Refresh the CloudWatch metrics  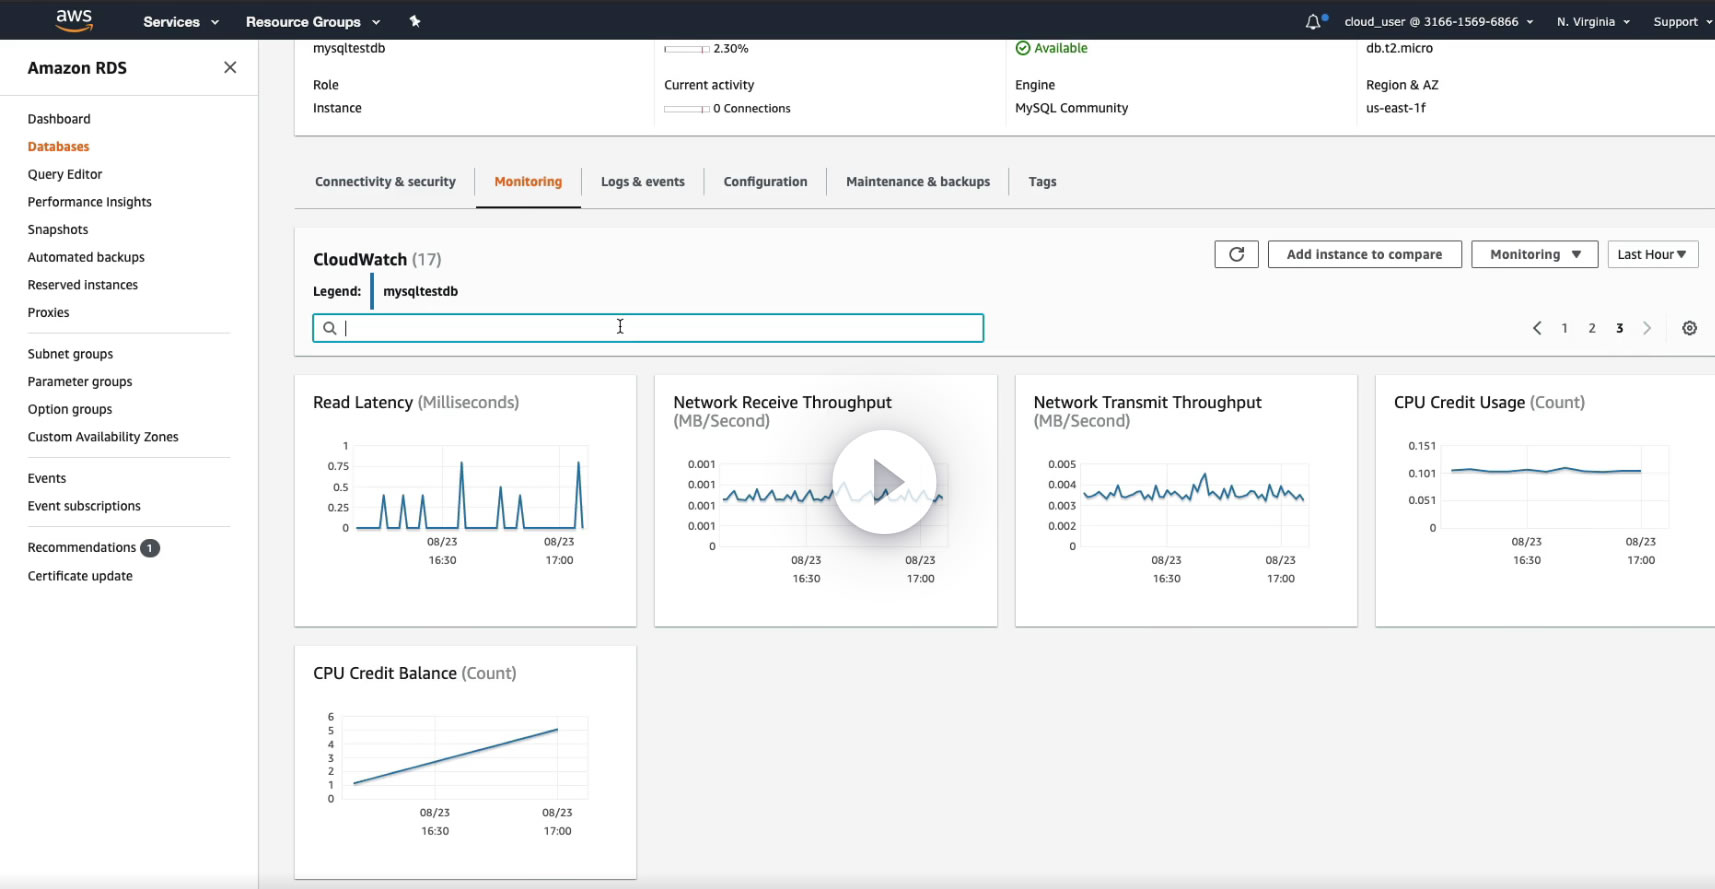(1236, 254)
